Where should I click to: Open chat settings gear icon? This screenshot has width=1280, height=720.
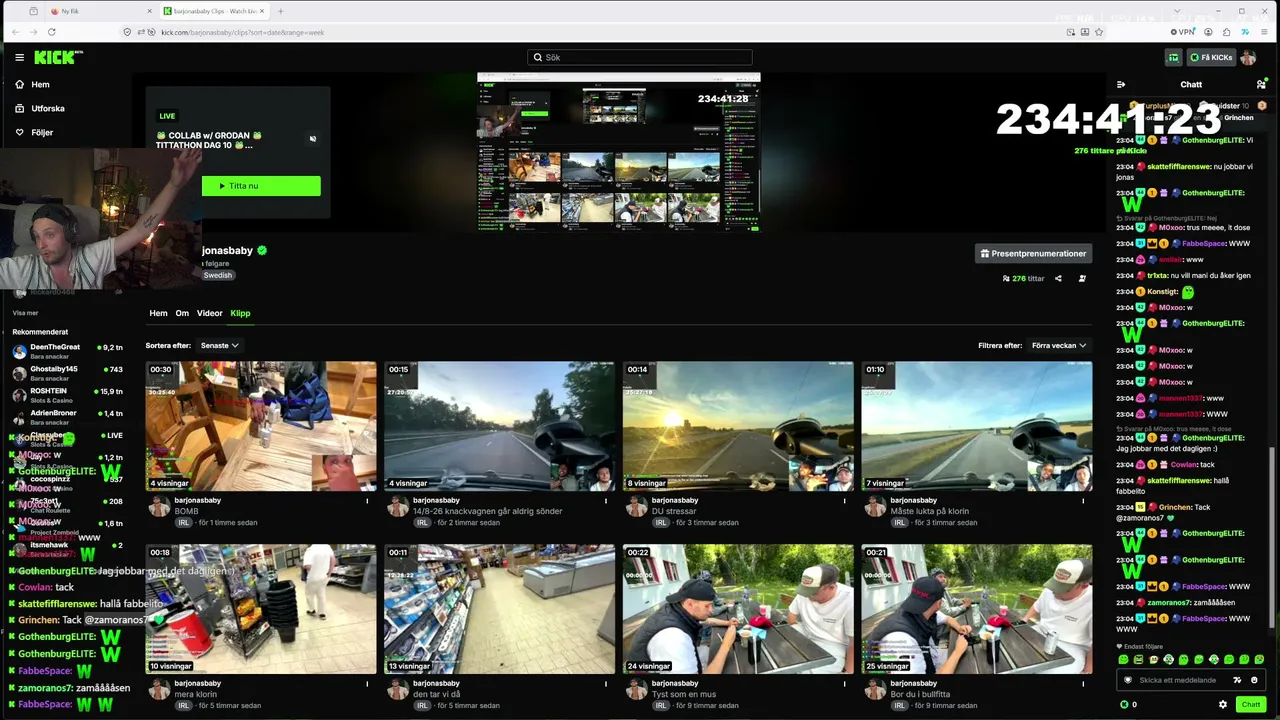tap(1223, 704)
